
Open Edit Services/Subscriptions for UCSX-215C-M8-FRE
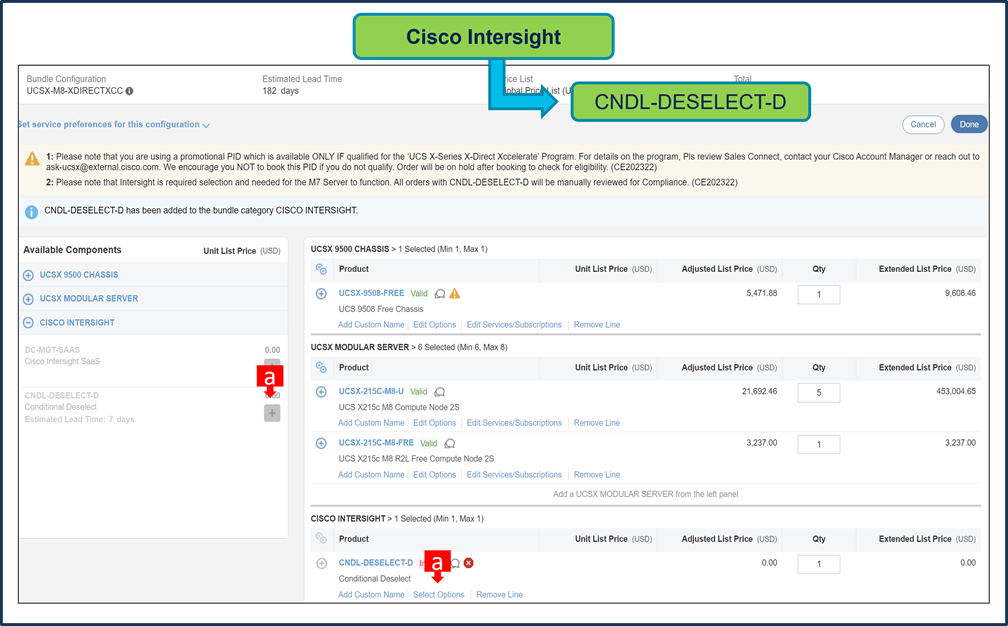514,474
